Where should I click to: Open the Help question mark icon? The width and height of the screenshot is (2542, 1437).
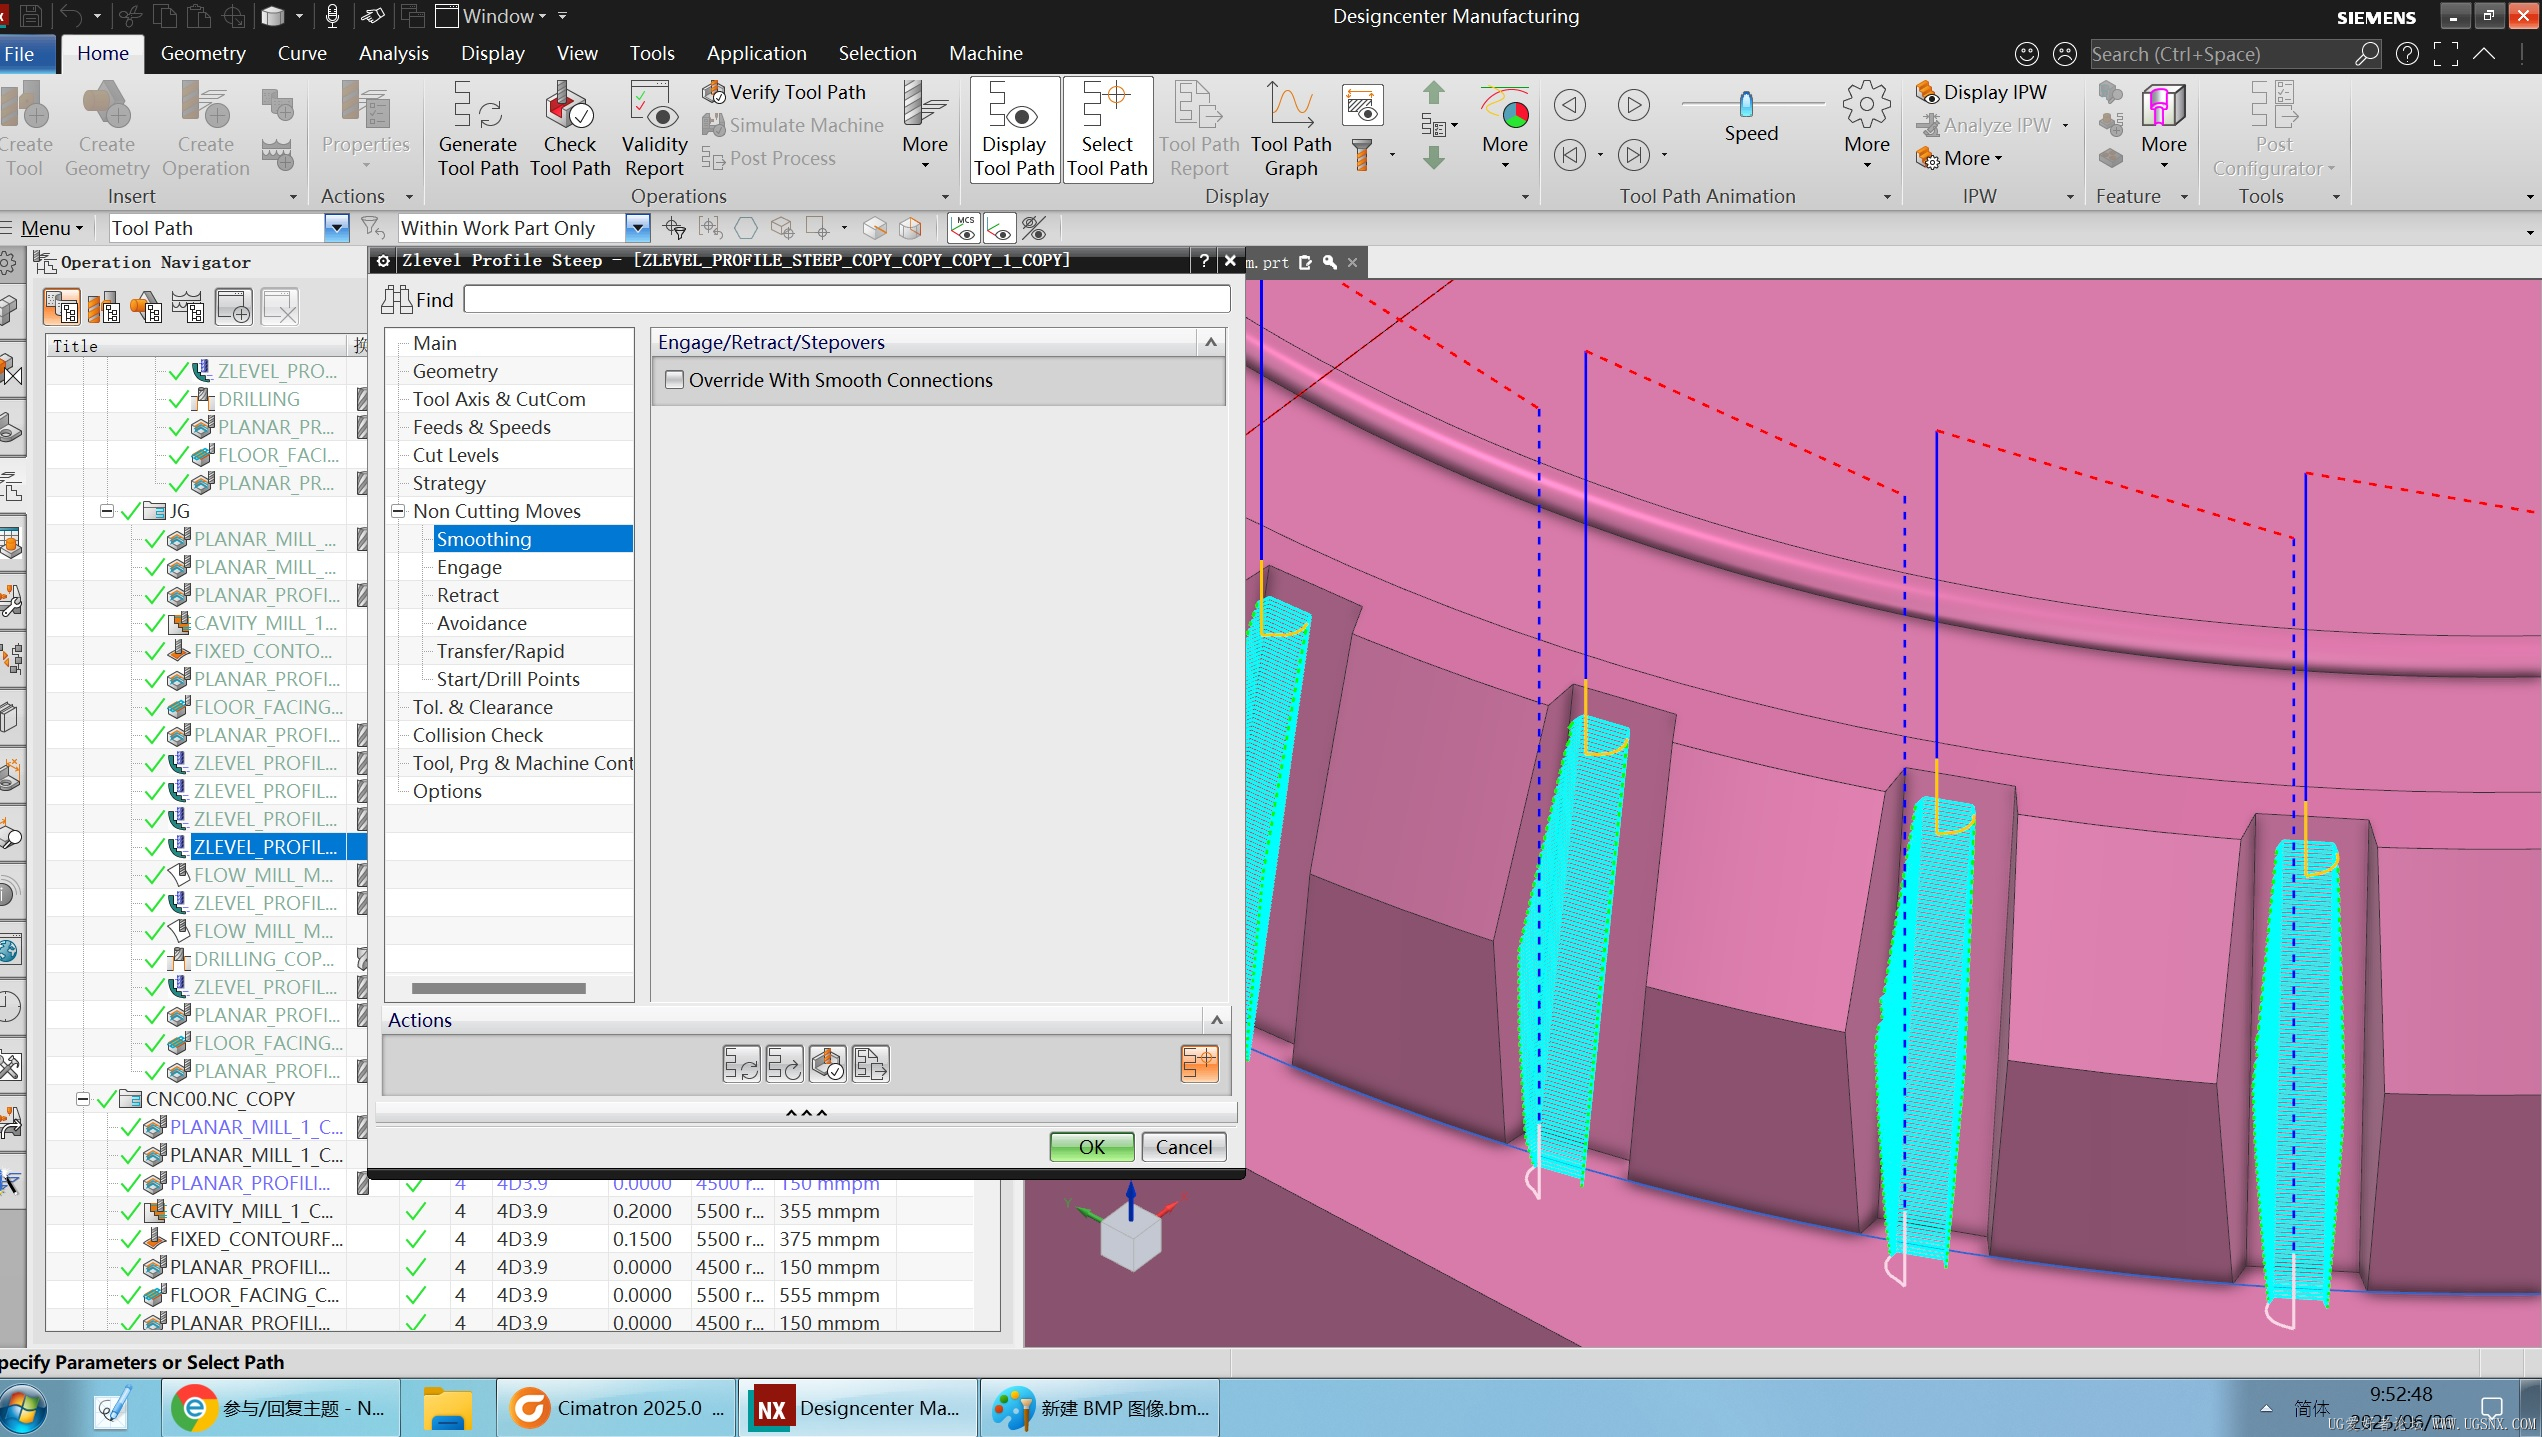coord(2407,54)
